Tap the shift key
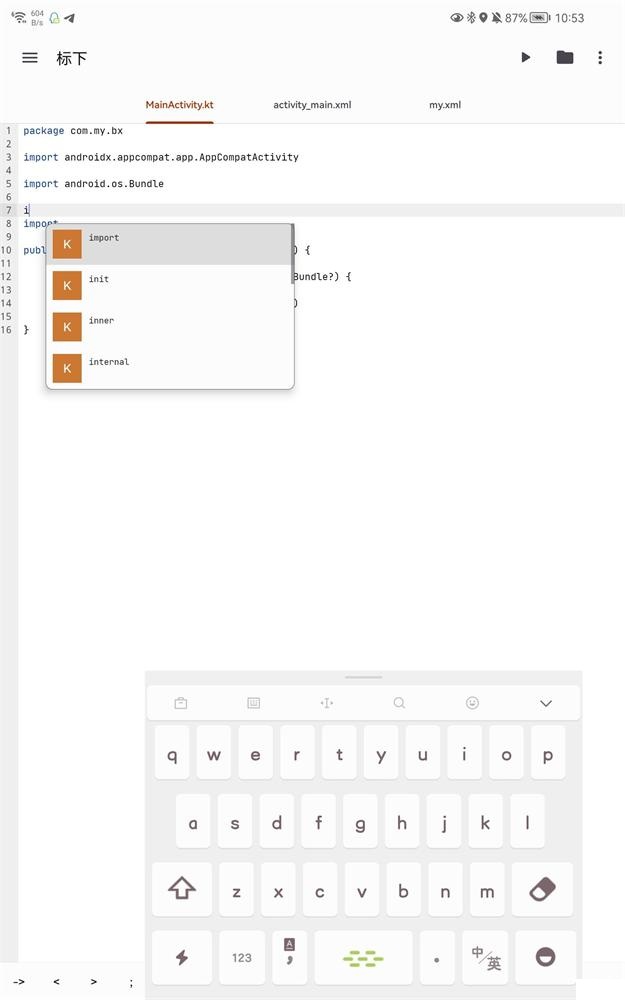 182,889
